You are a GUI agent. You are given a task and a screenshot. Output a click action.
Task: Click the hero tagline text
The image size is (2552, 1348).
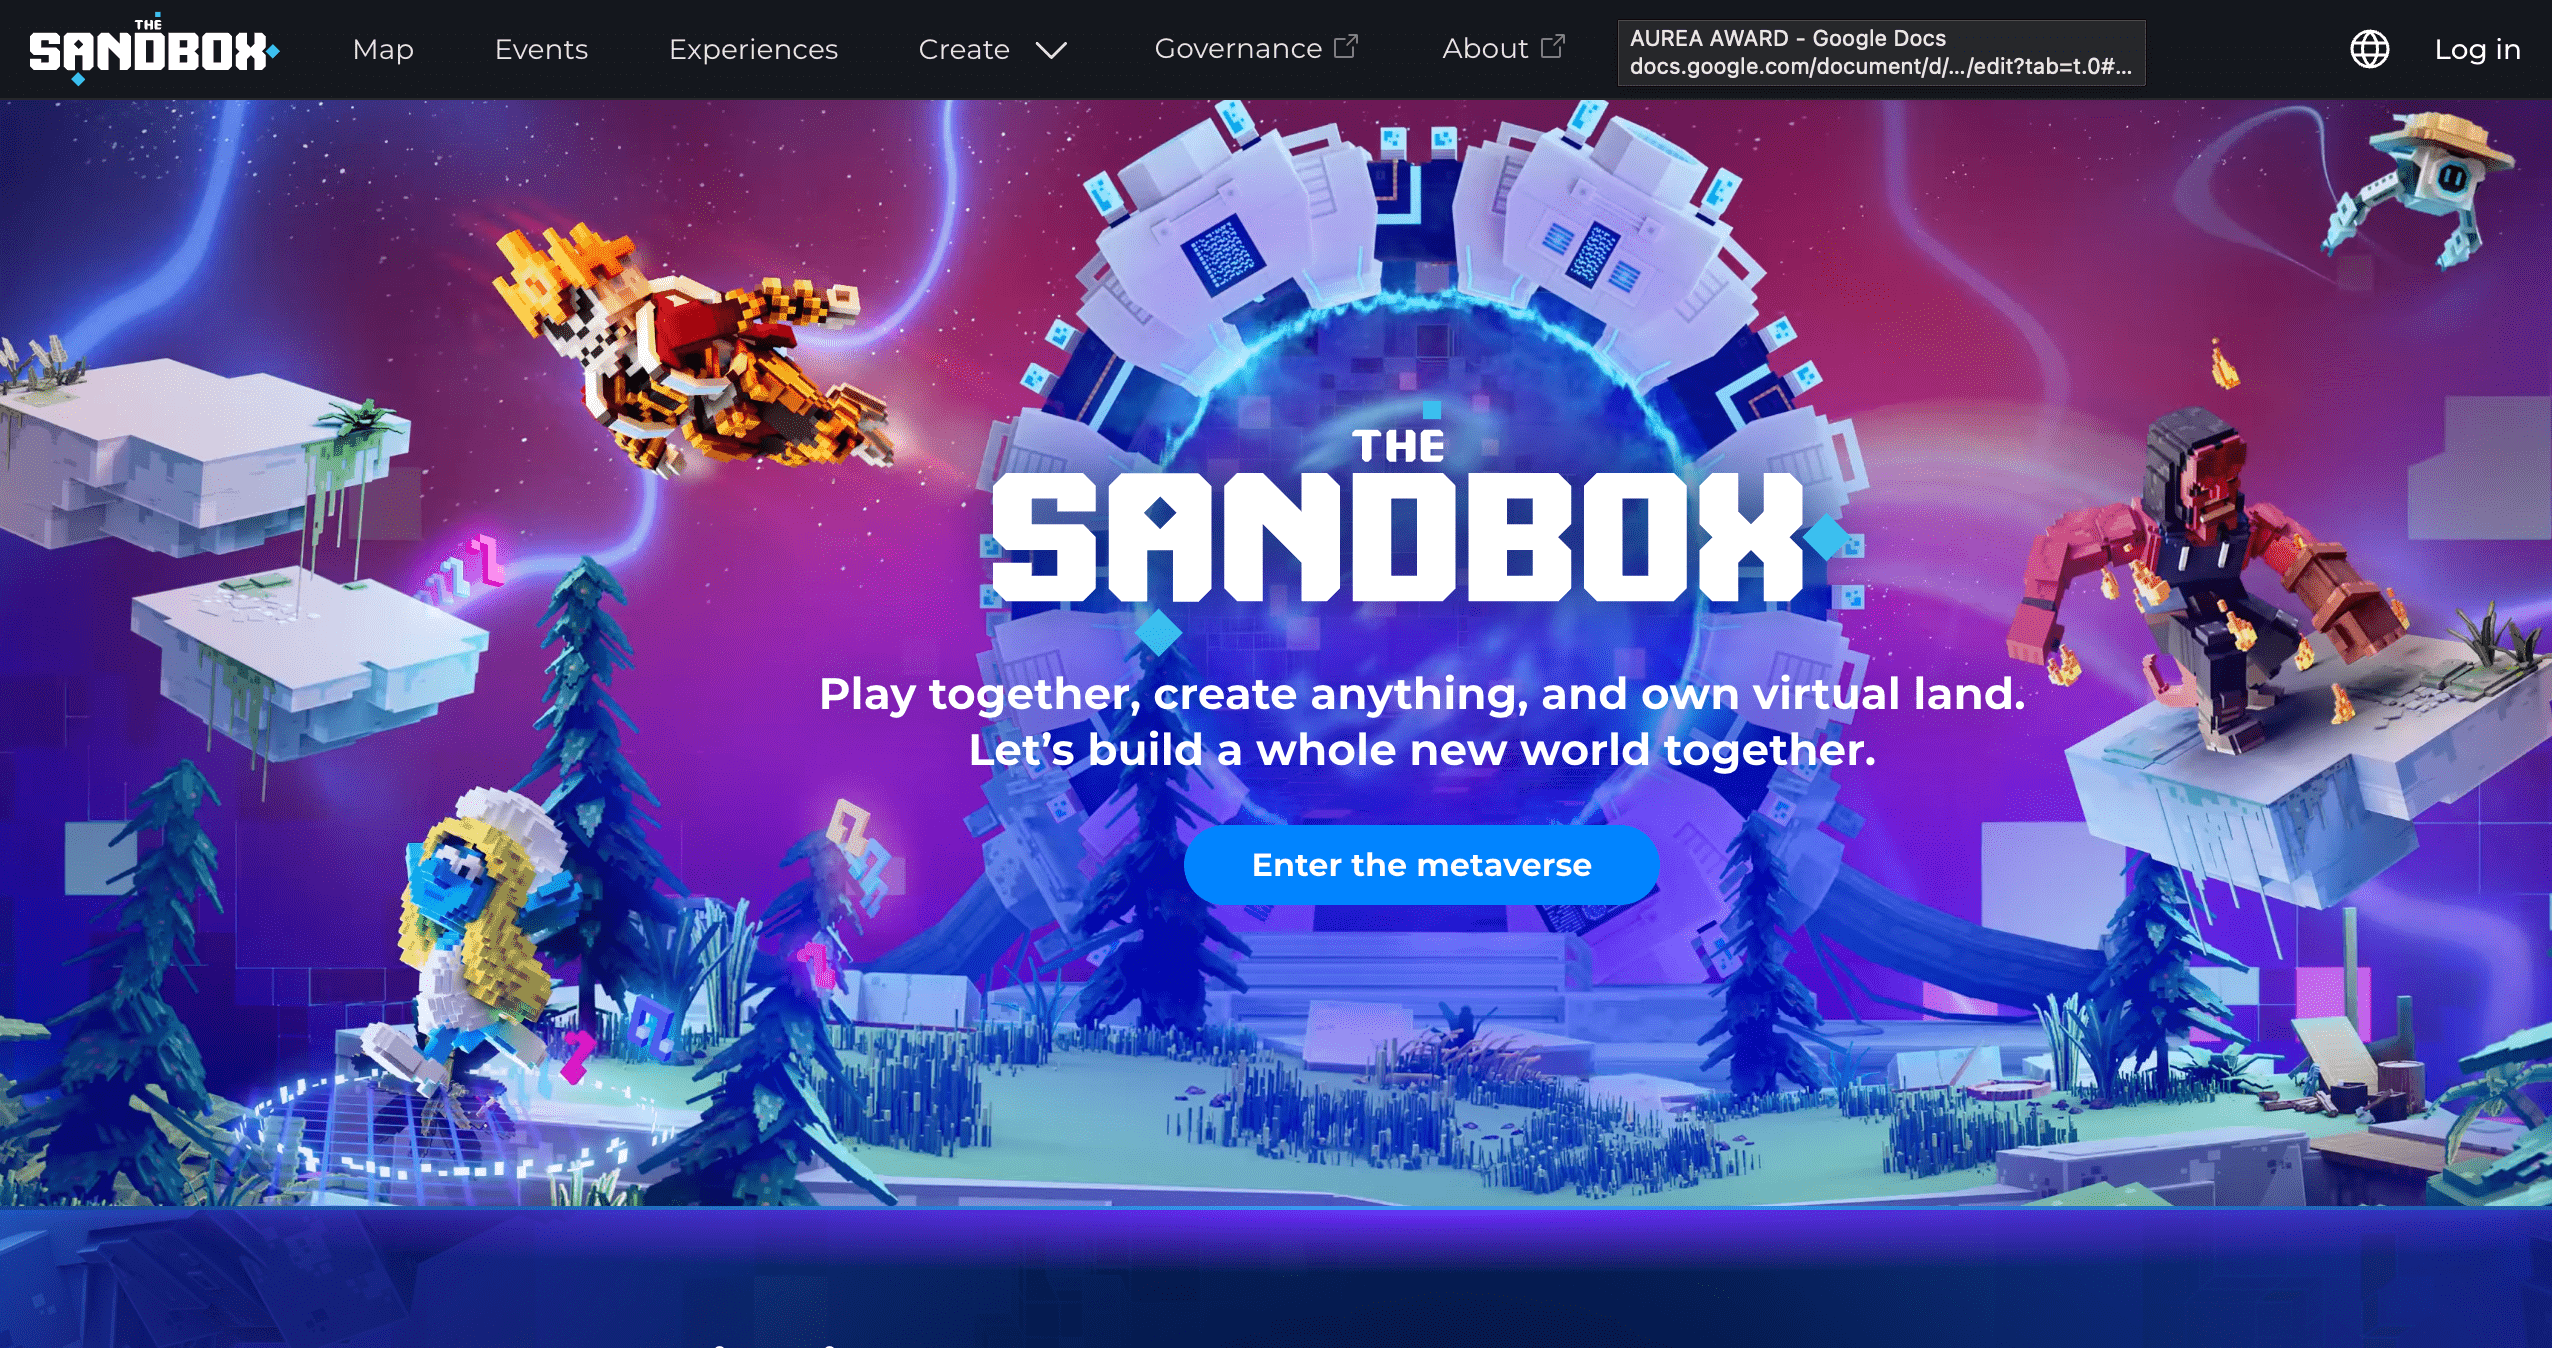click(x=1422, y=721)
